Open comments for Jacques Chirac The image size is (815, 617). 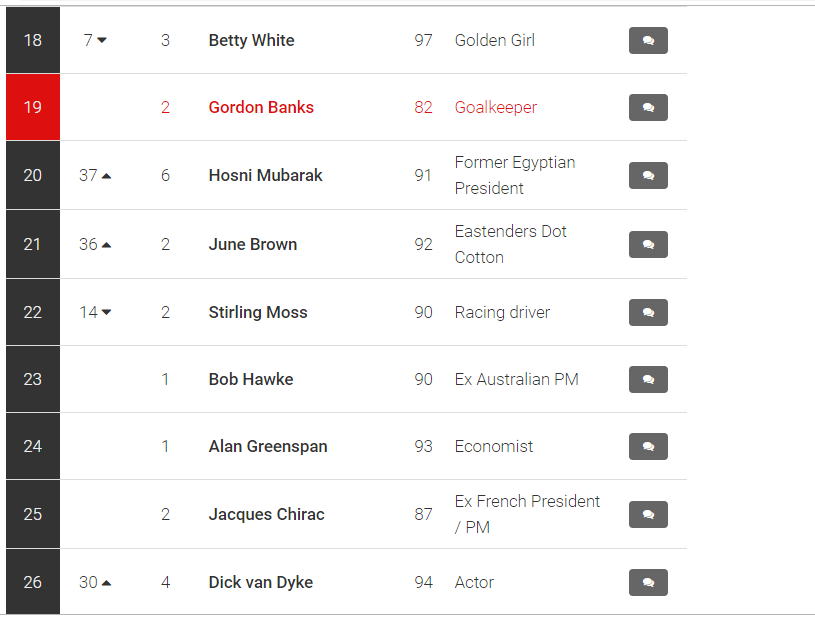point(648,515)
